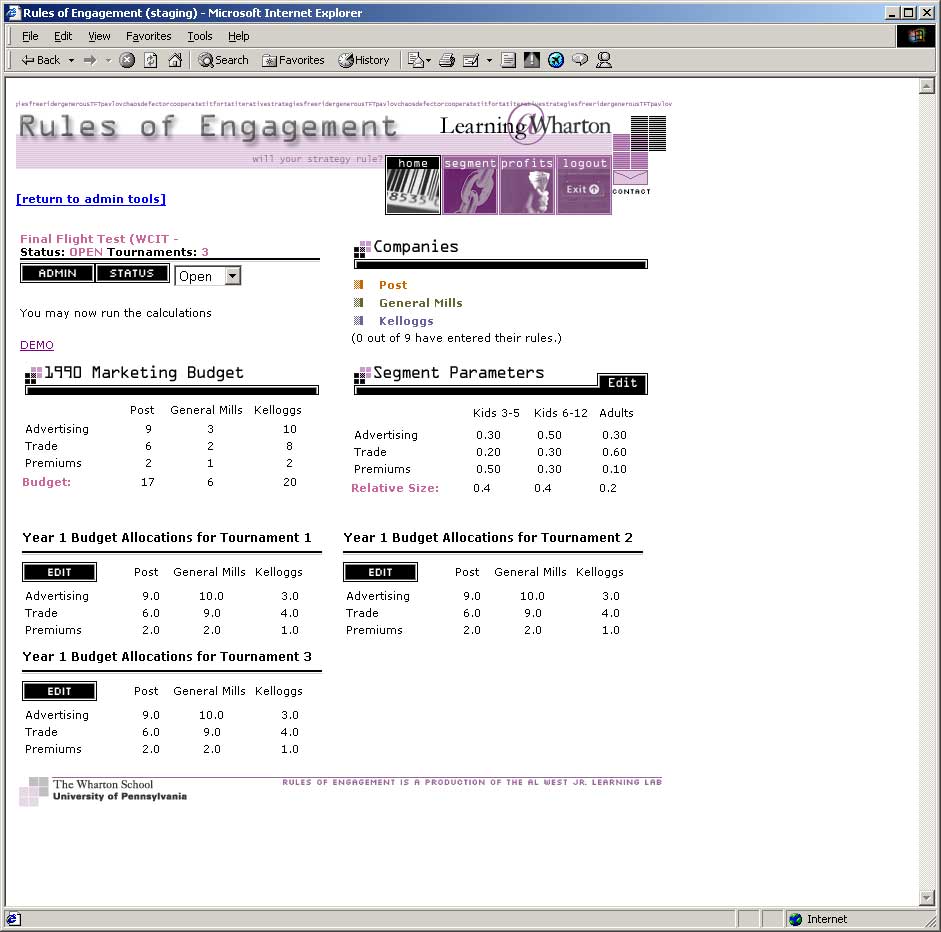Screen dimensions: 941x932
Task: Open the View menu
Action: click(99, 36)
